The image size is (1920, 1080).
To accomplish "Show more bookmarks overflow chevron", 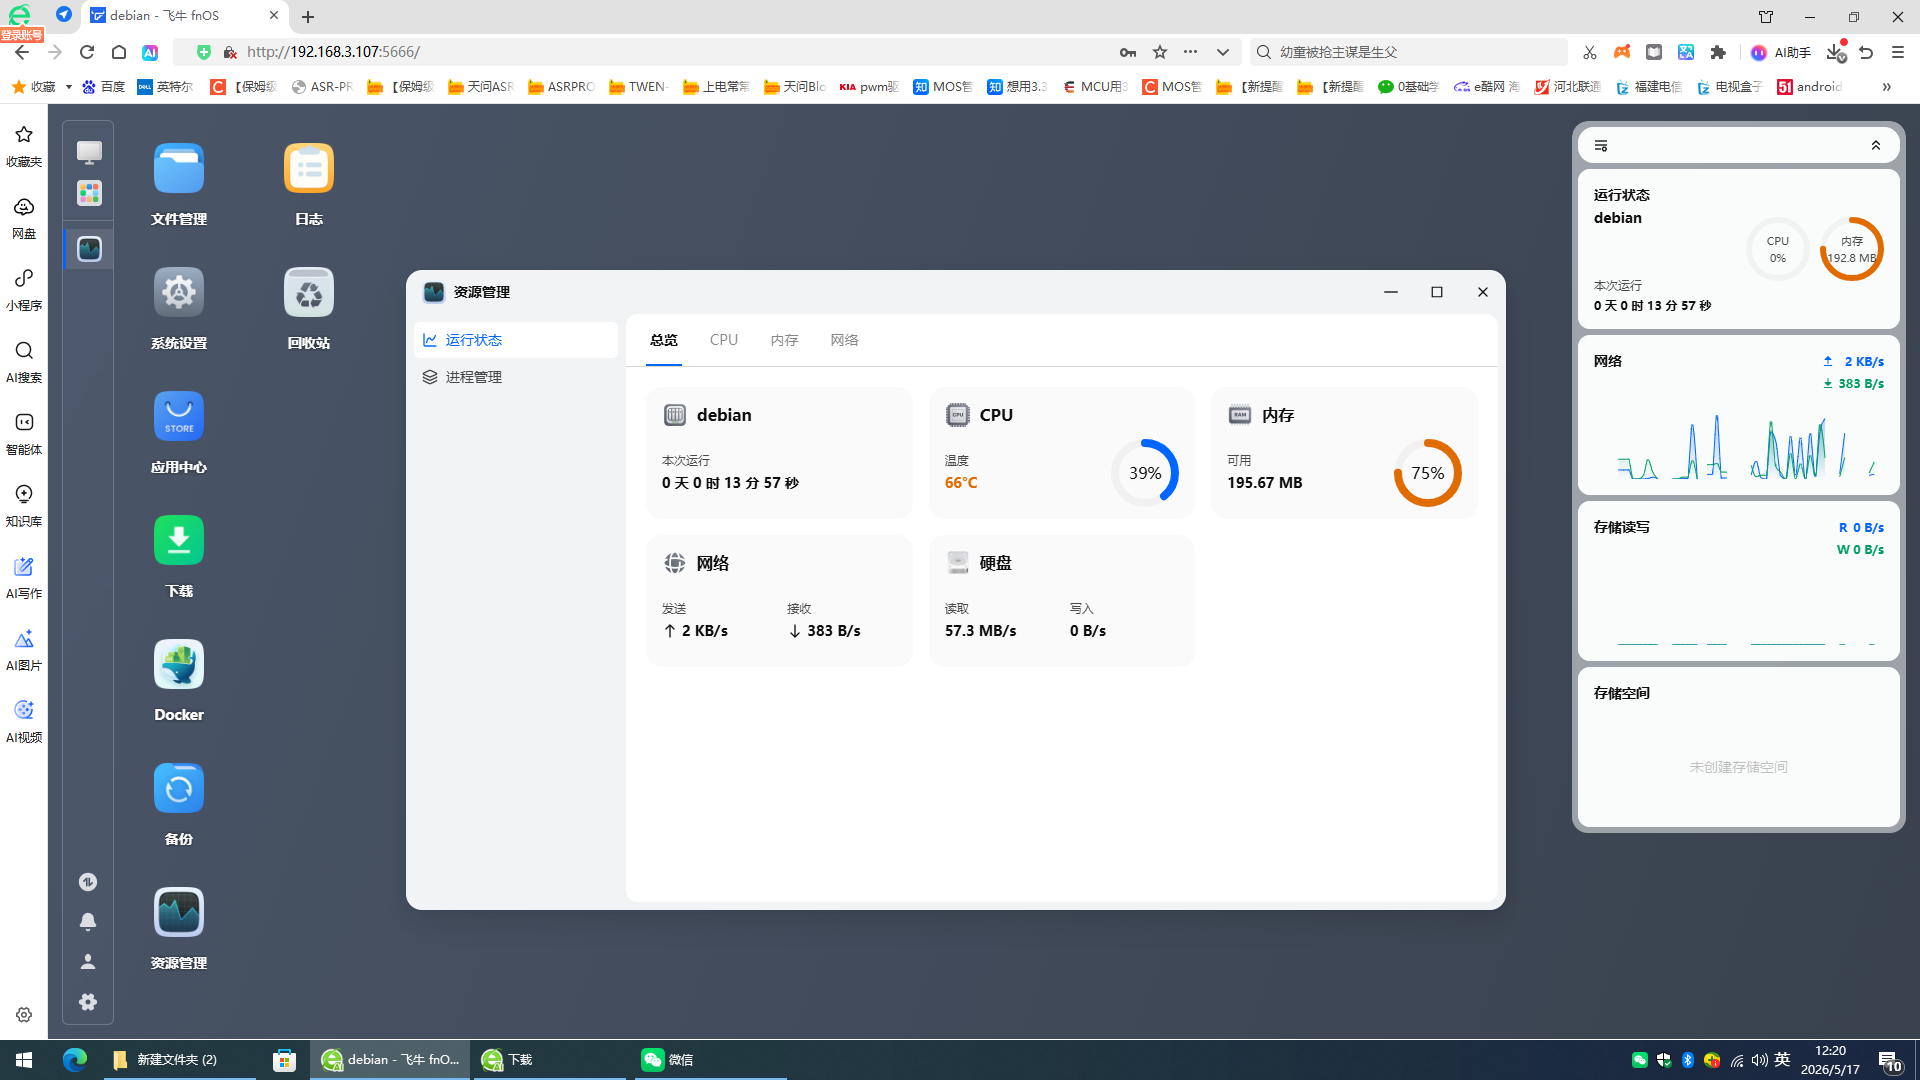I will click(x=1887, y=87).
